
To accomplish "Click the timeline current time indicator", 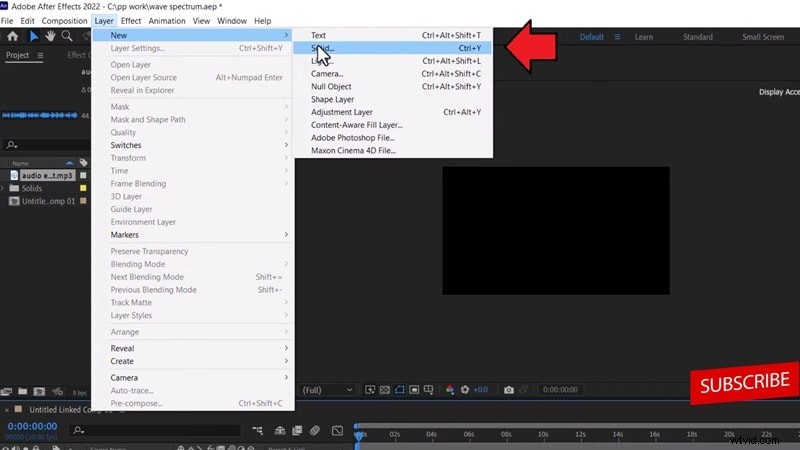I will 359,435.
